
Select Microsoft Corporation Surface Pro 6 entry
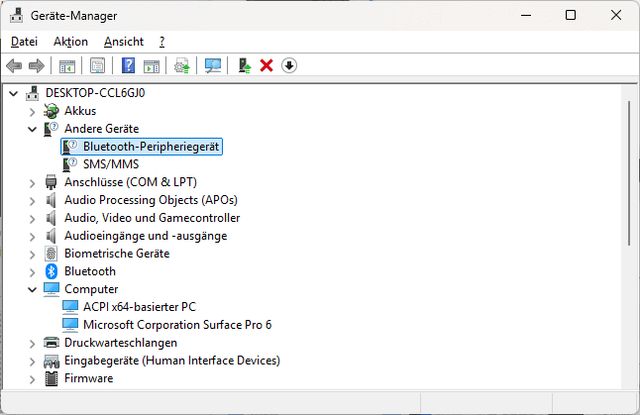pos(176,325)
